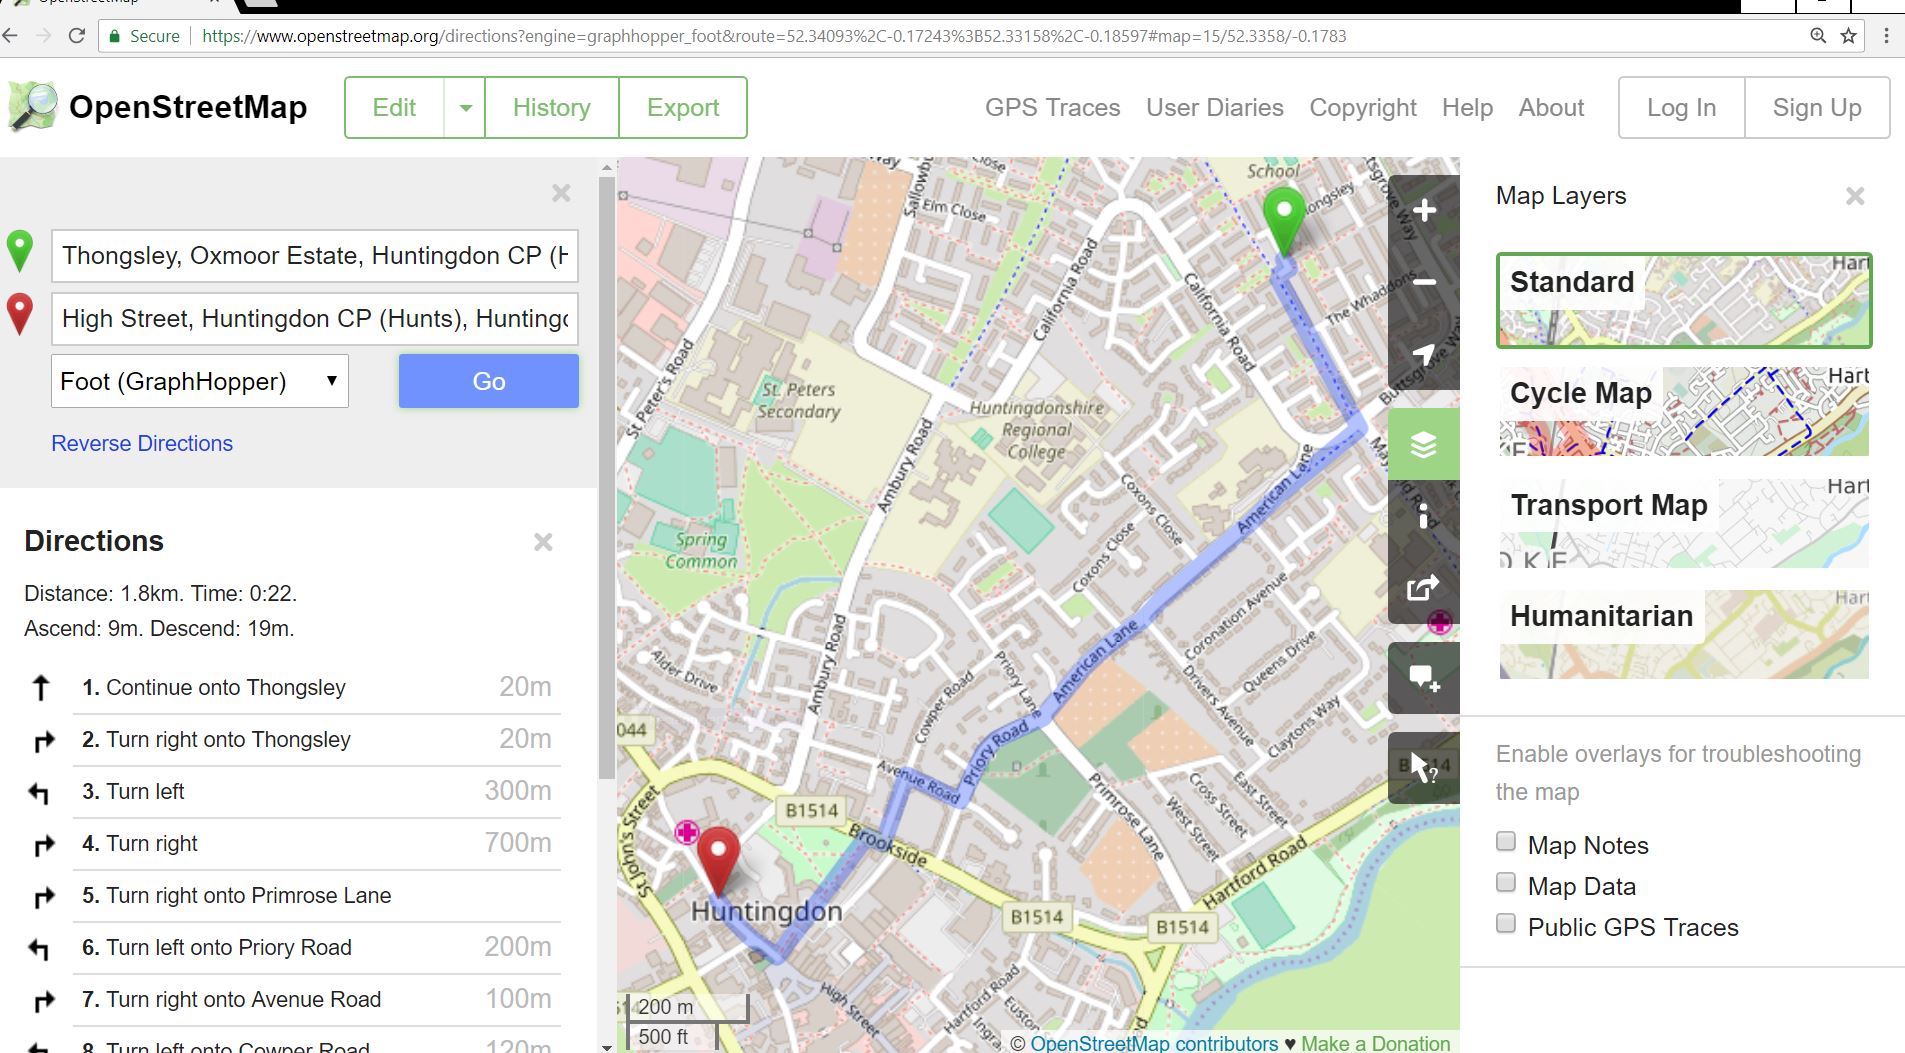Click the red destination marker on map

(718, 859)
